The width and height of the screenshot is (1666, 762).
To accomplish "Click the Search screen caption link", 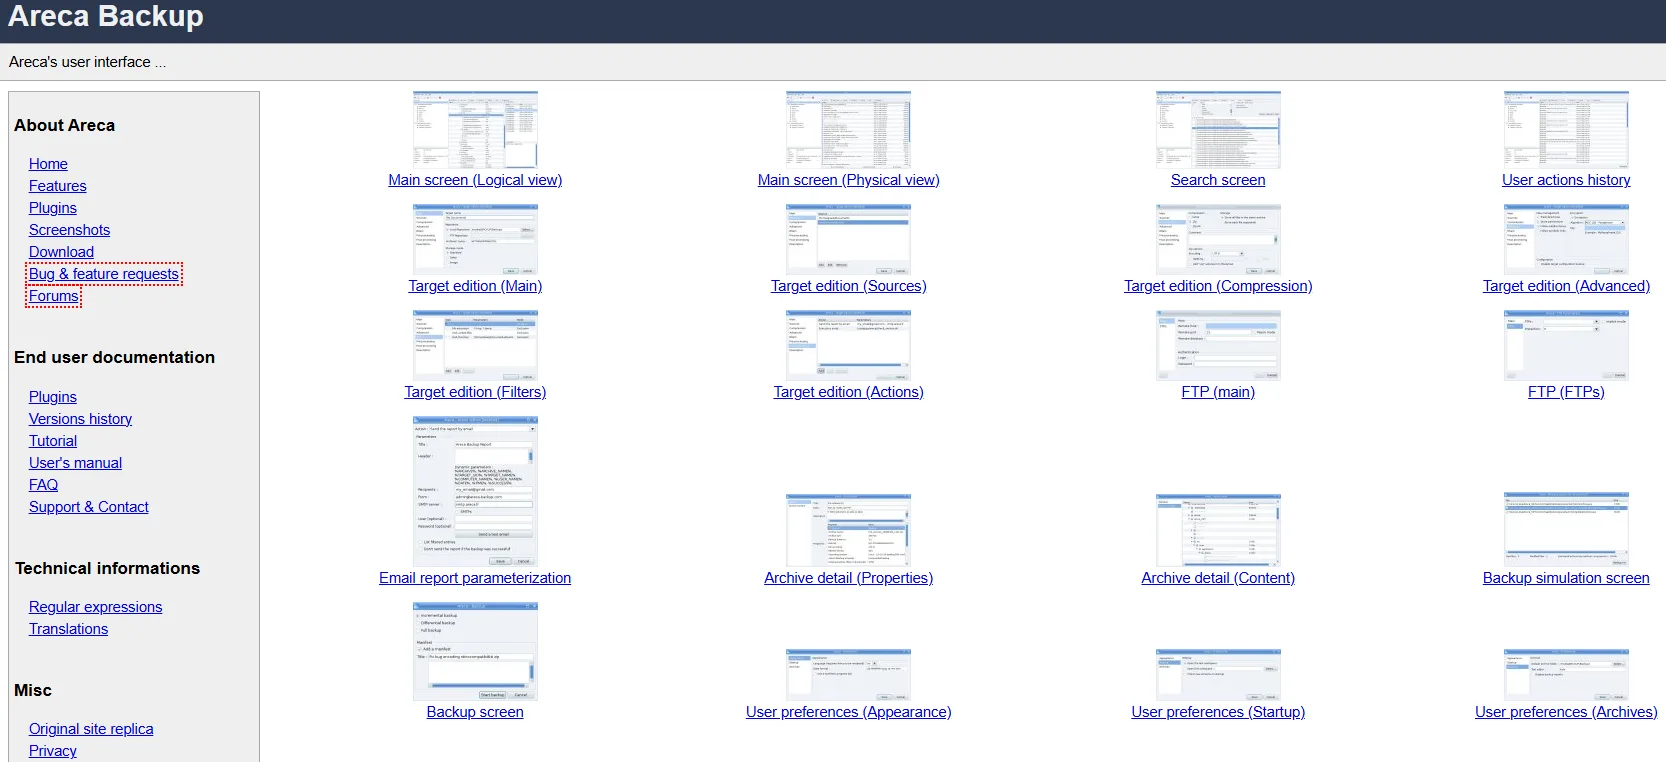I will (x=1218, y=180).
